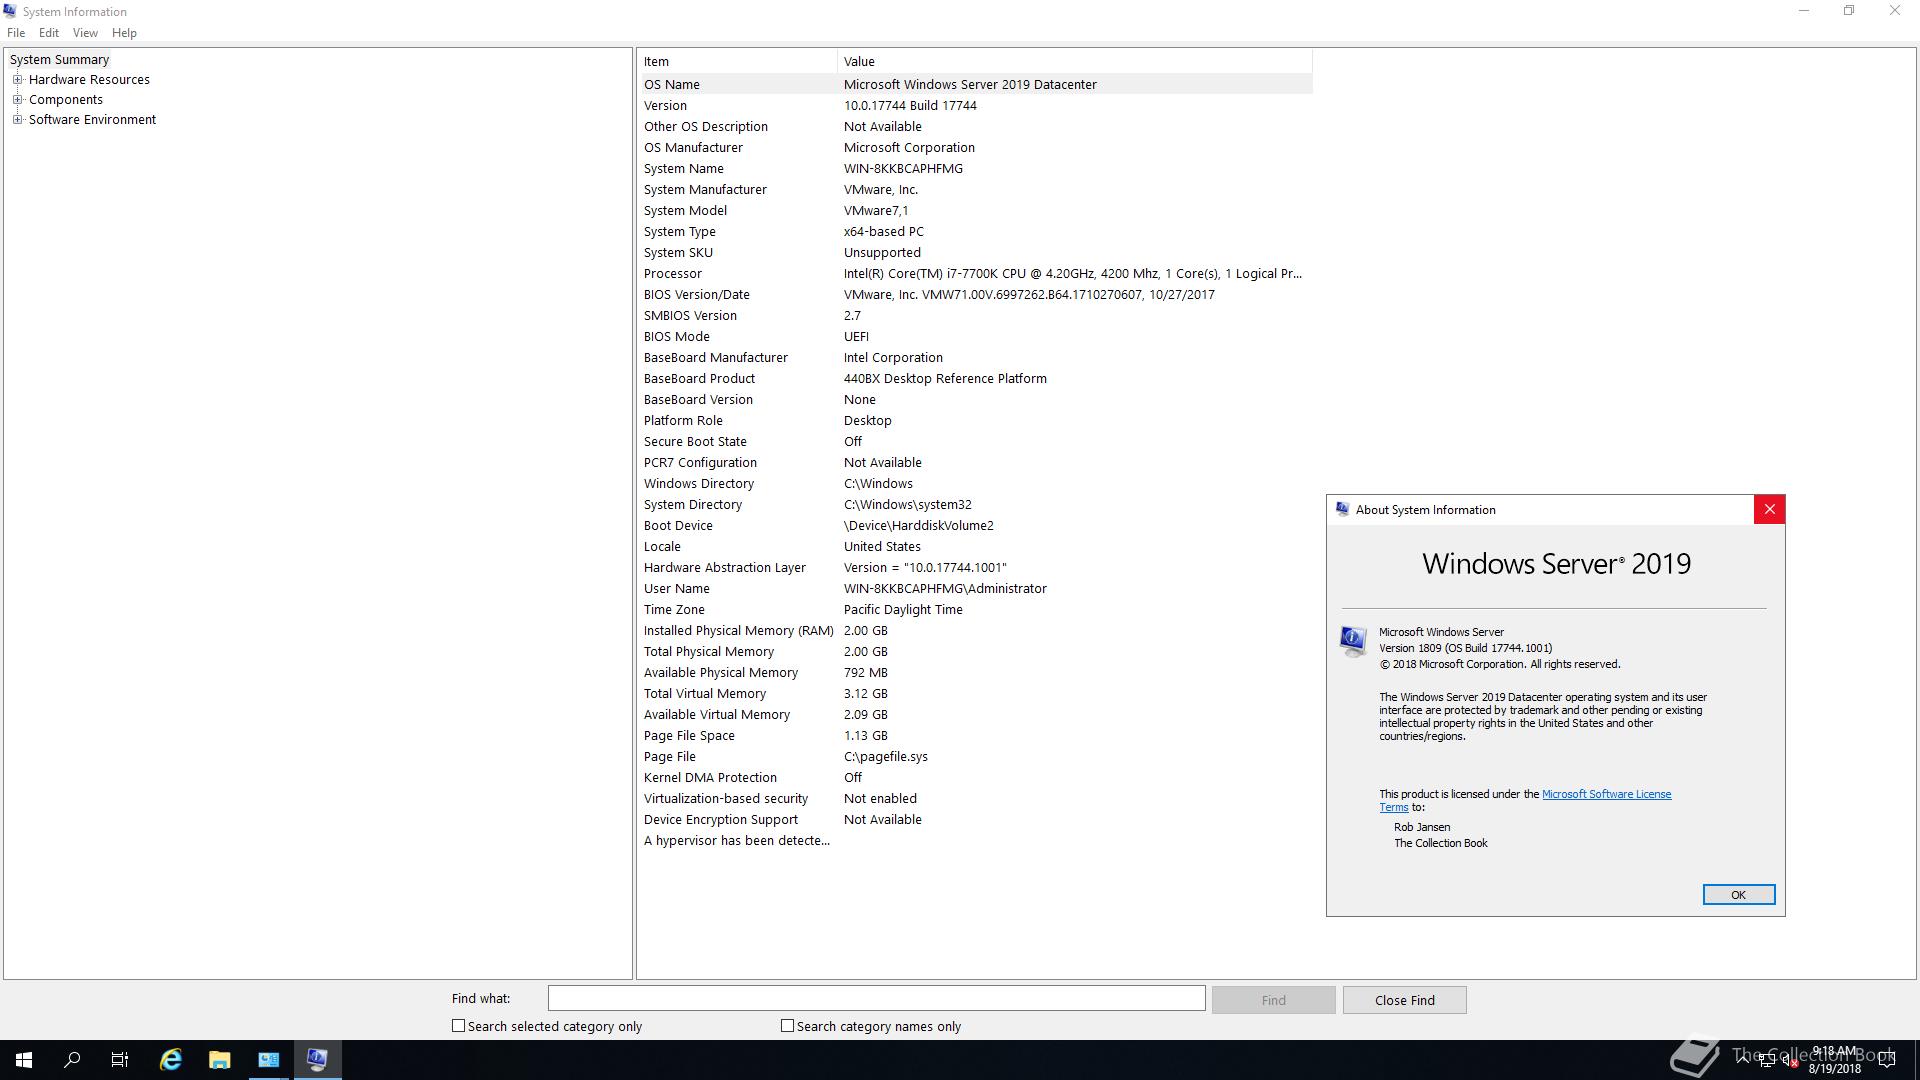Open Microsoft Software License Terms link
This screenshot has width=1920, height=1080.
(x=1606, y=794)
